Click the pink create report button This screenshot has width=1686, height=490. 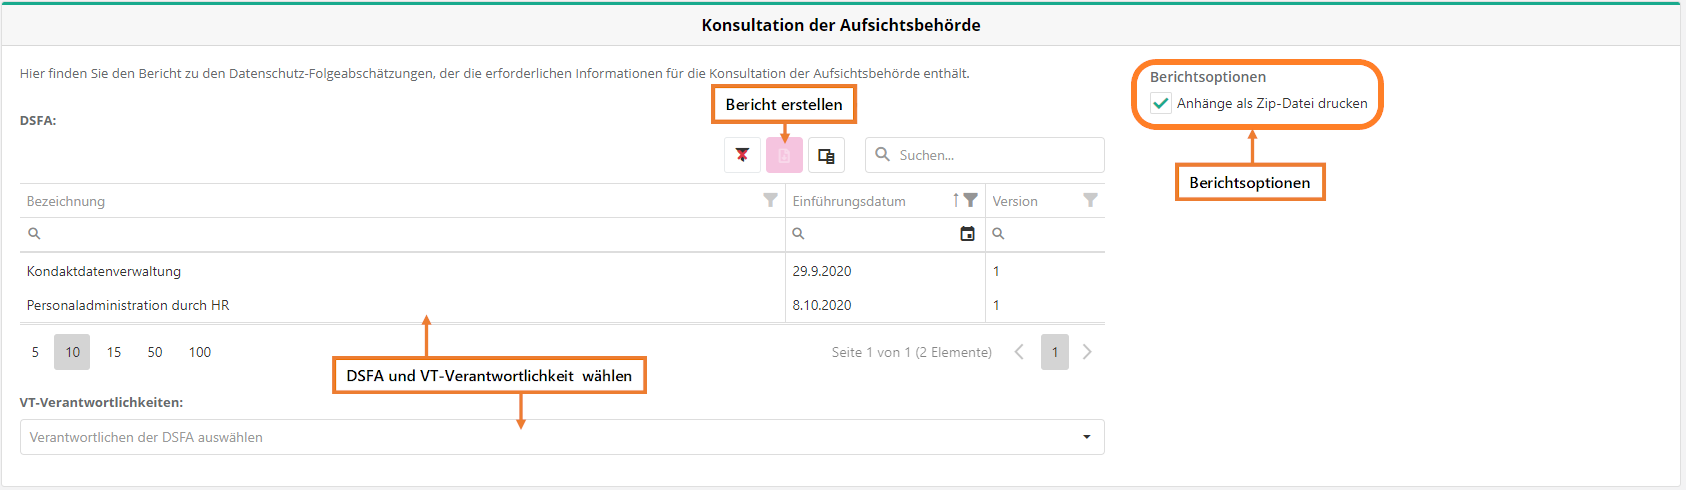[784, 156]
